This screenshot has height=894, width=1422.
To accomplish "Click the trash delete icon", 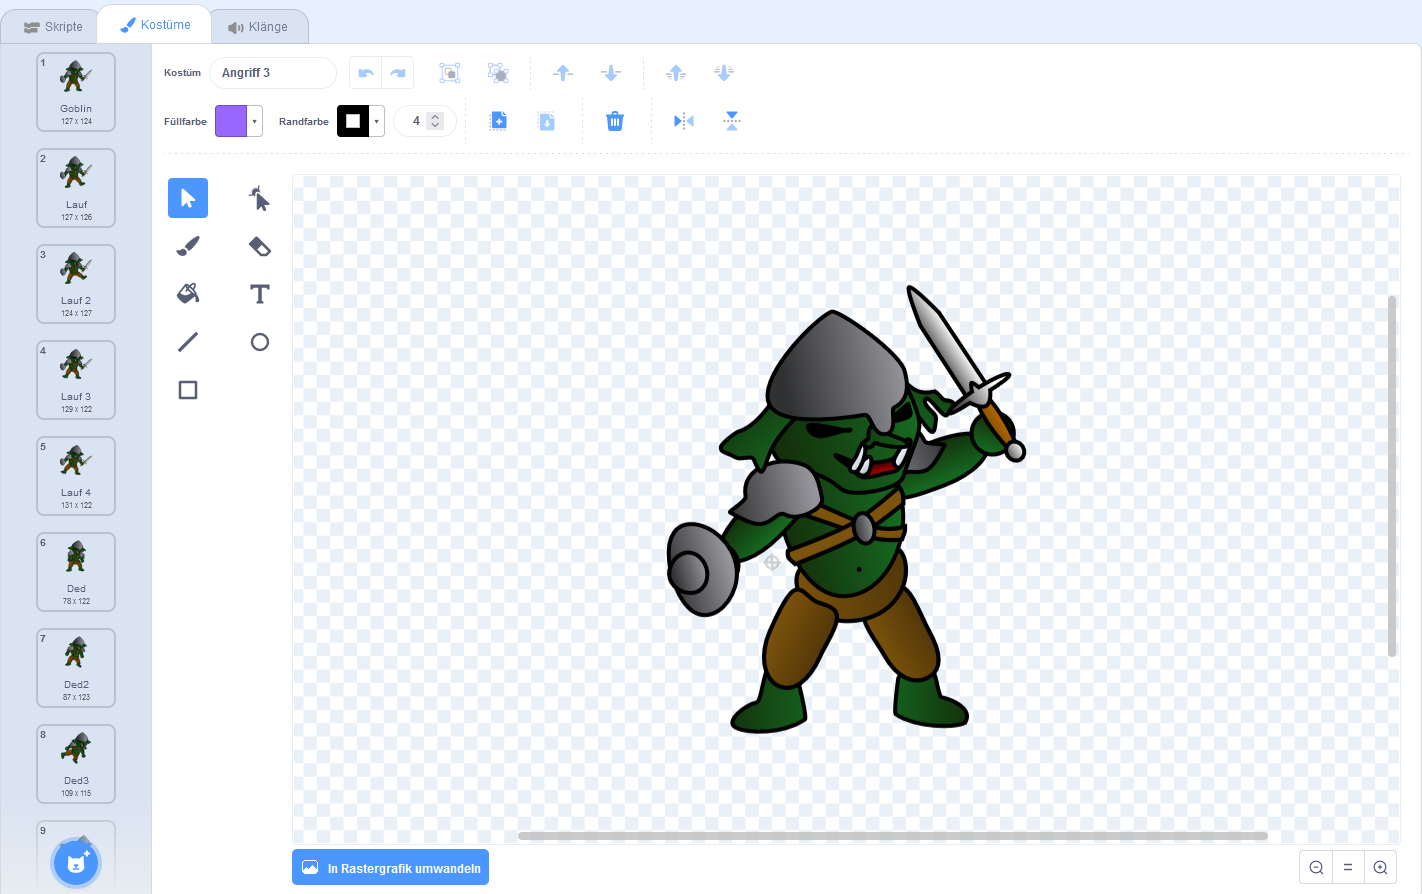I will tap(615, 121).
